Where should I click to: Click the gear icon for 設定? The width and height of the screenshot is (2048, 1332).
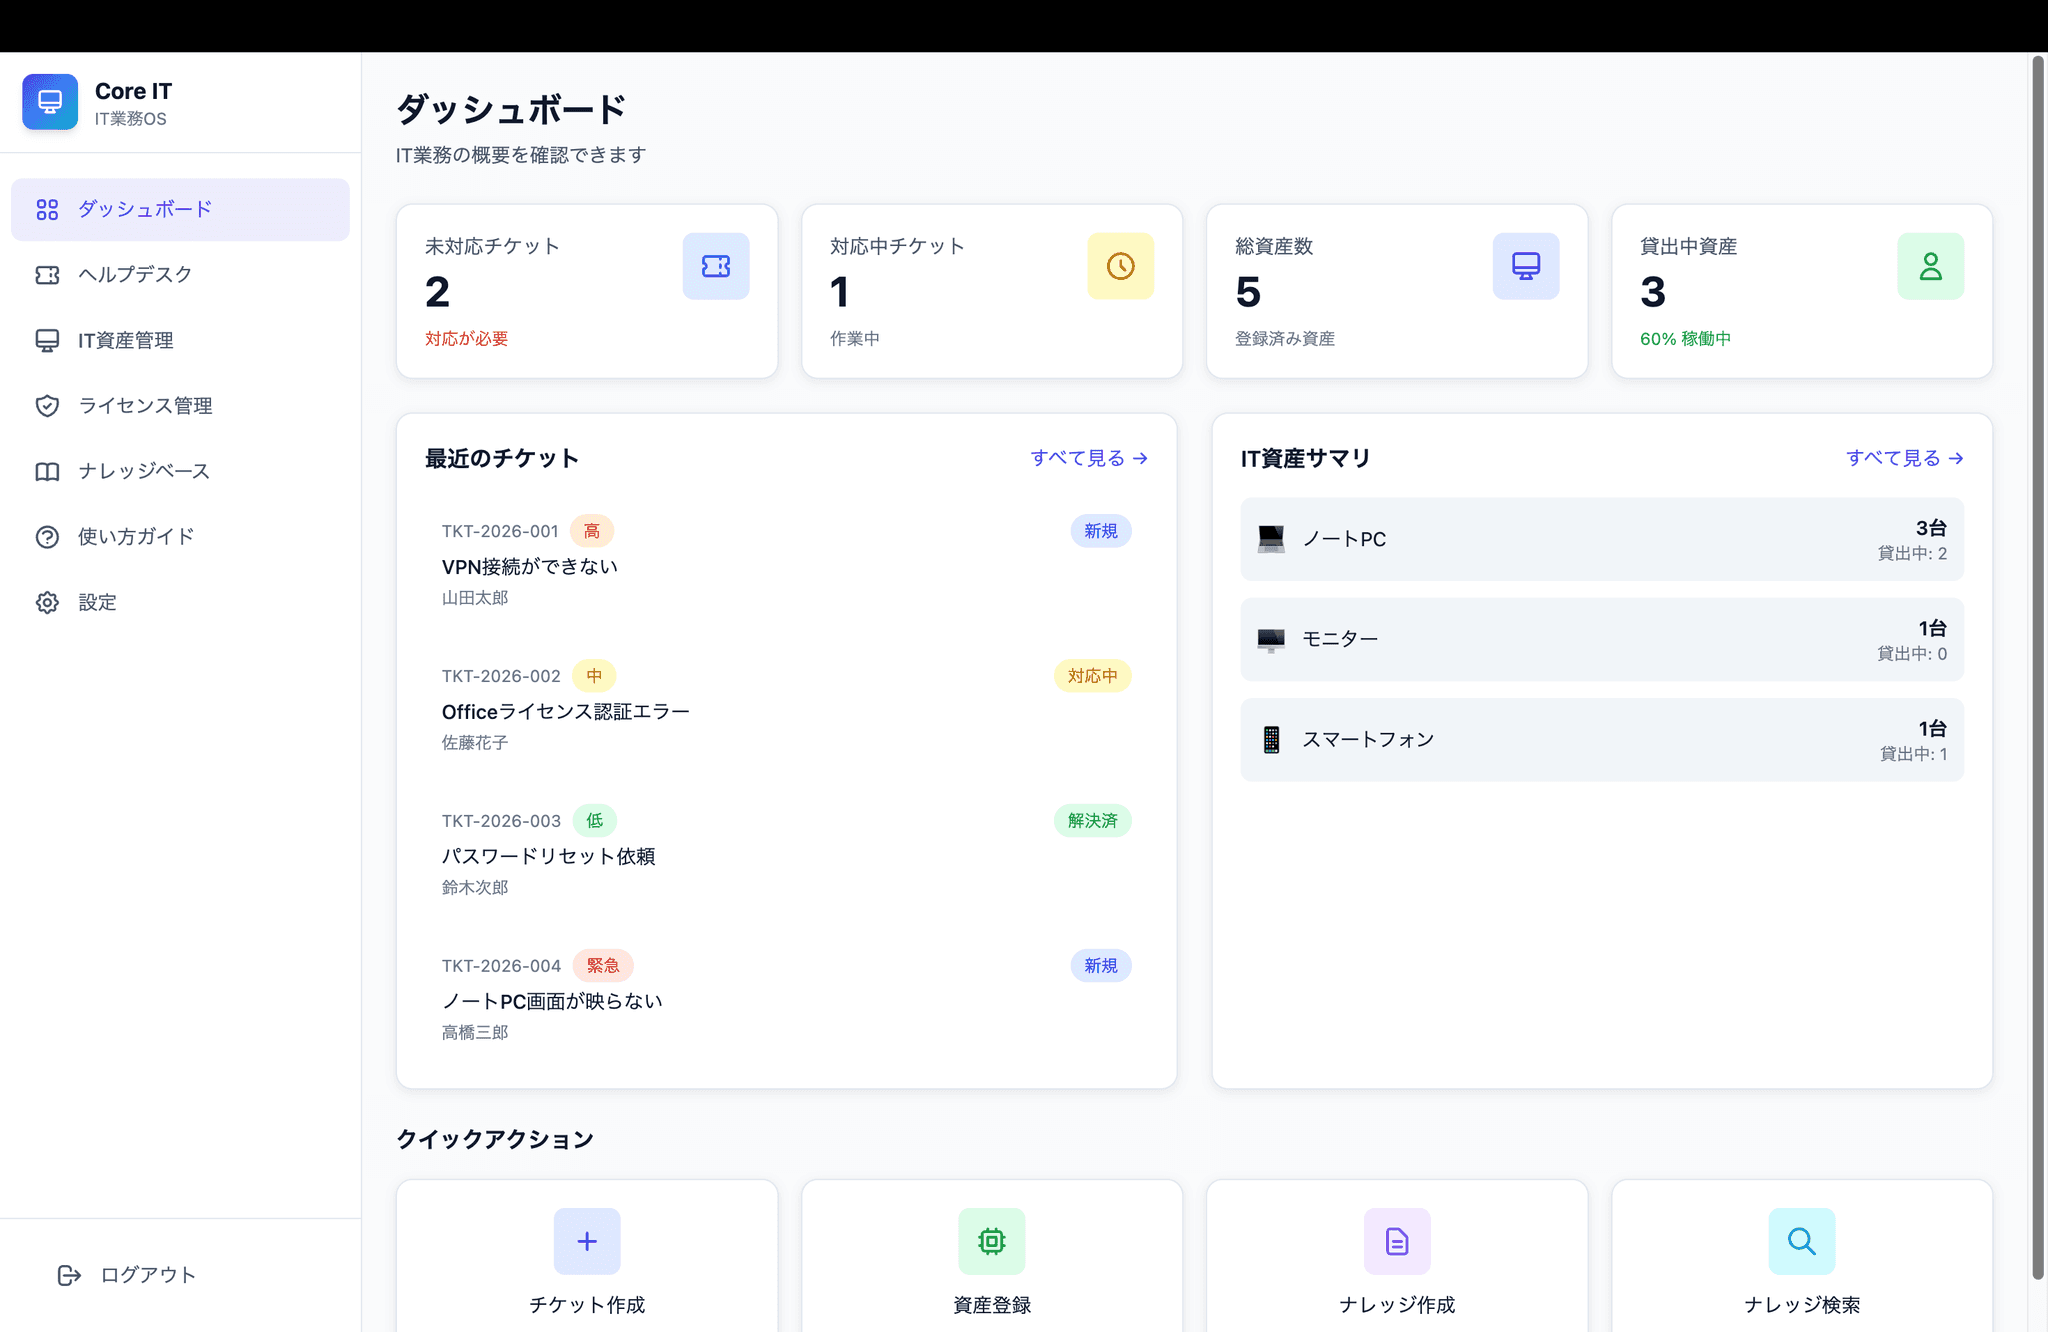click(x=47, y=602)
